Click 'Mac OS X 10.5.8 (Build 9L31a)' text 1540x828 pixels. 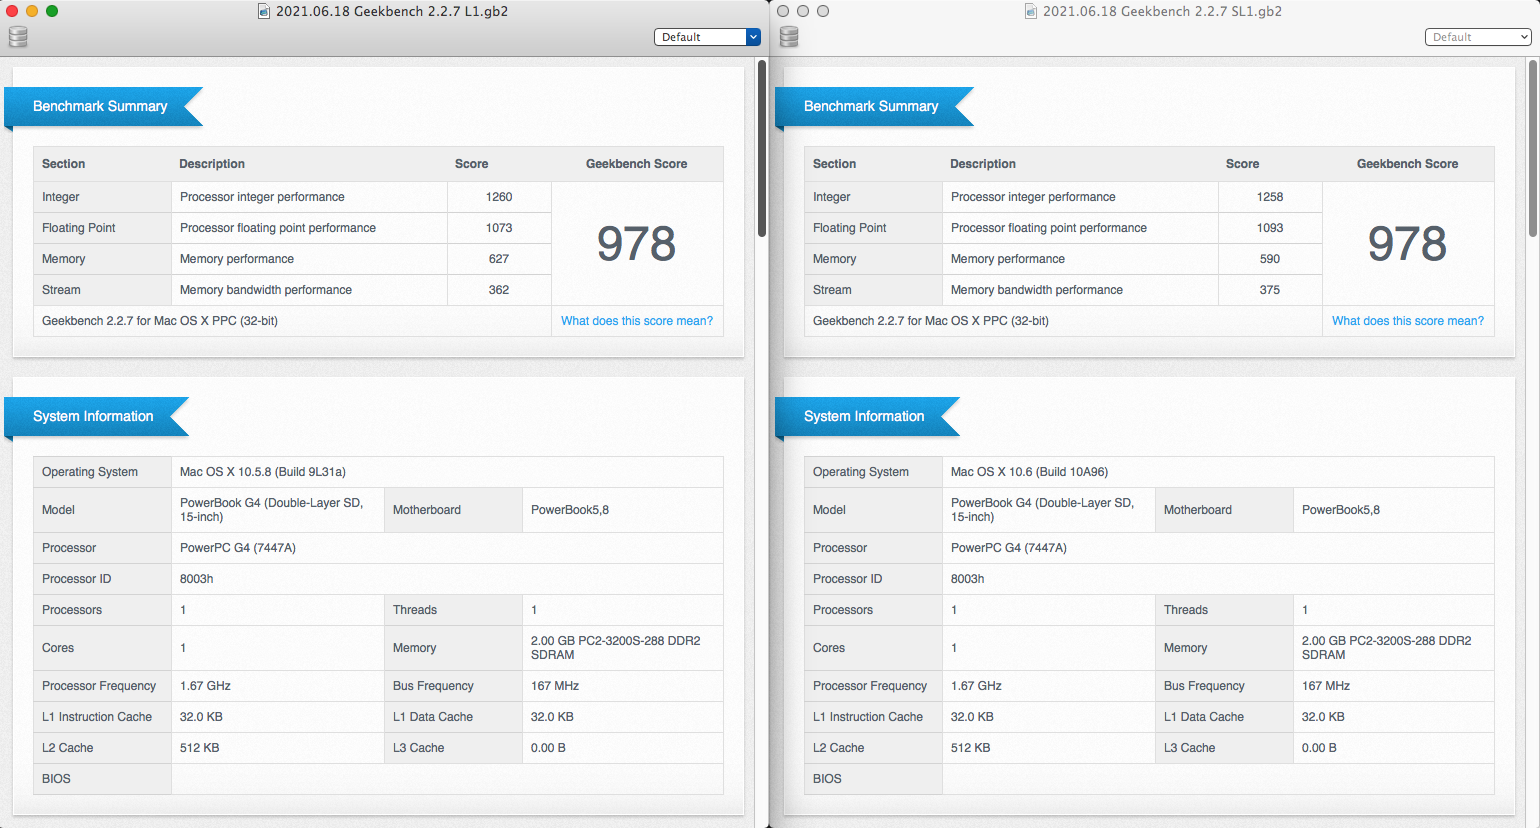click(263, 472)
